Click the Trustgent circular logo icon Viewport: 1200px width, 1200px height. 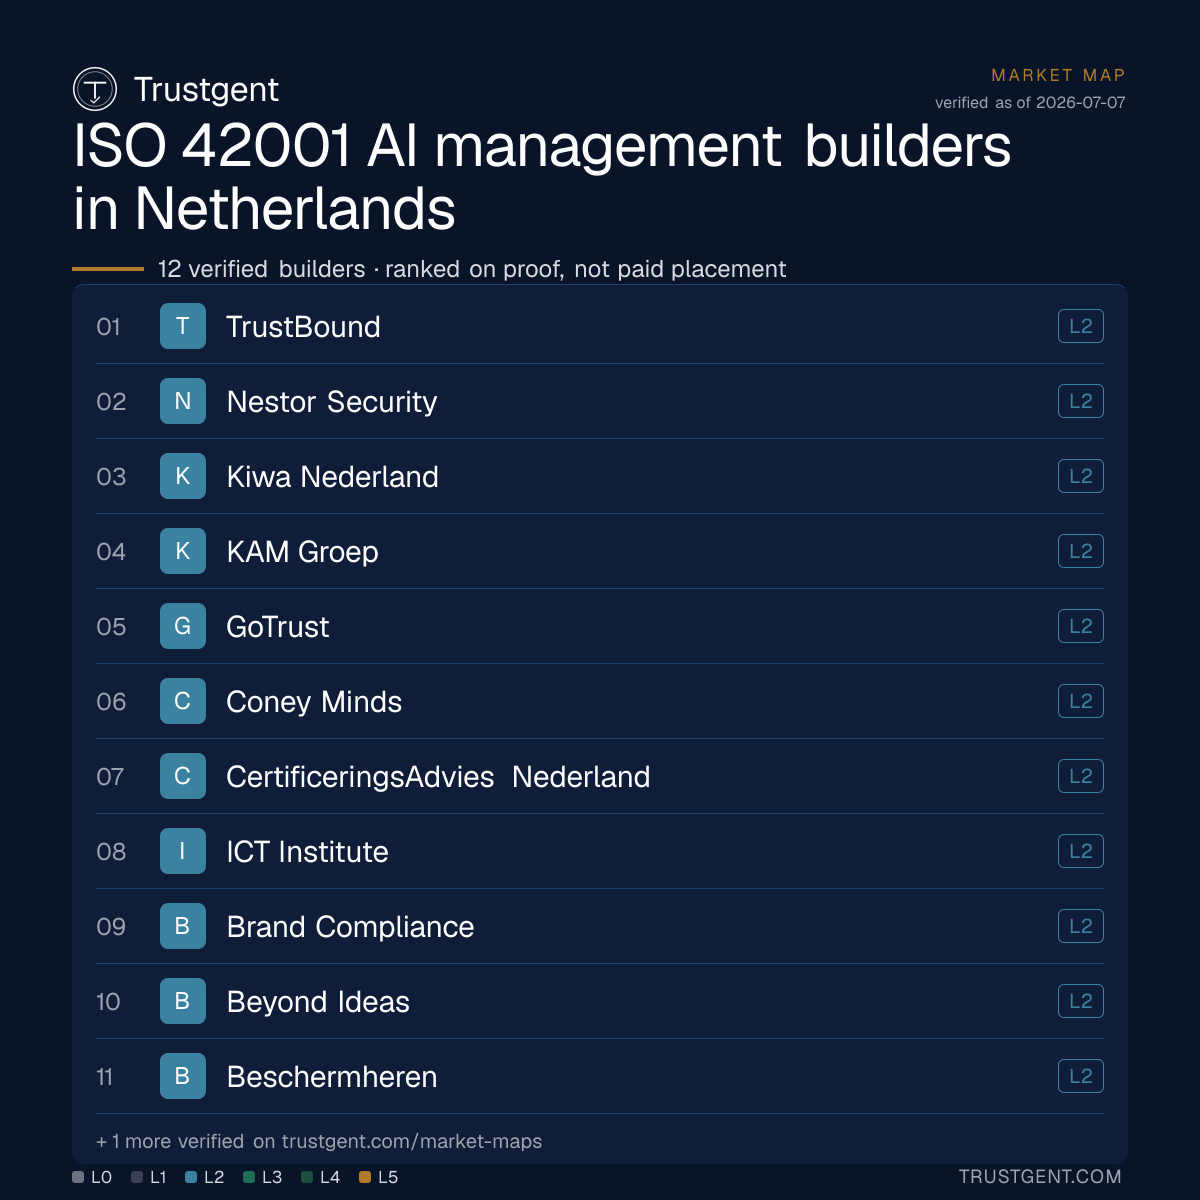coord(95,90)
